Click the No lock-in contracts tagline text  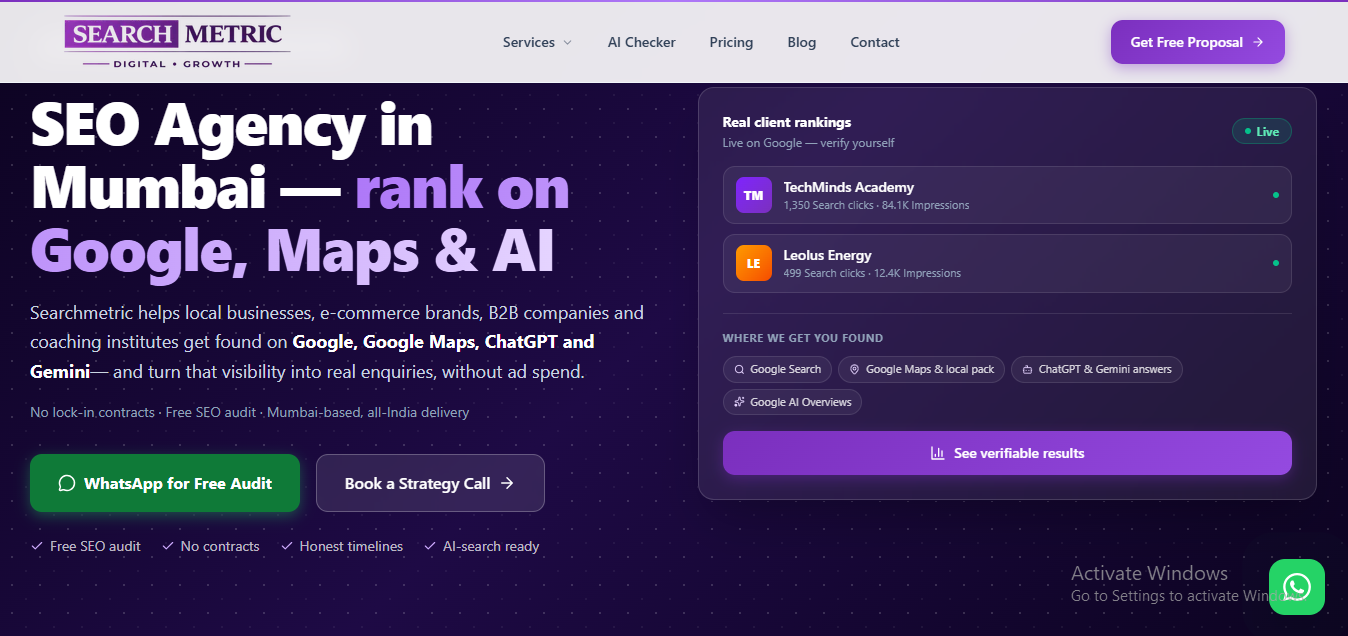point(249,412)
